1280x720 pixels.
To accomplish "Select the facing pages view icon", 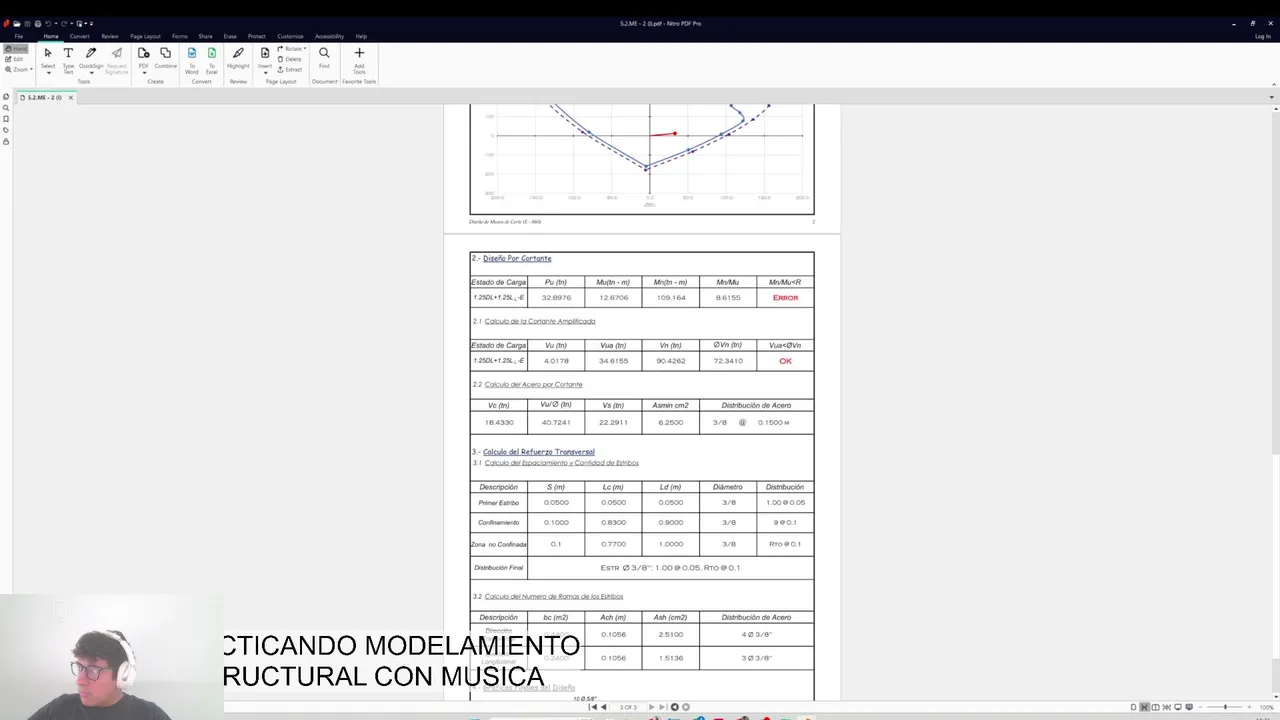I will click(1156, 707).
